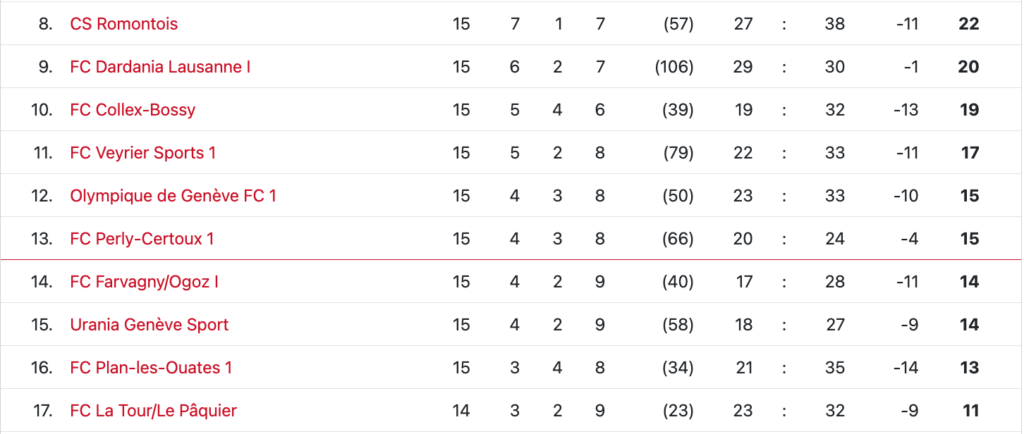This screenshot has height=434, width=1024.
Task: Select the FC Plan-les-Ouates 1 link
Action: tap(151, 368)
